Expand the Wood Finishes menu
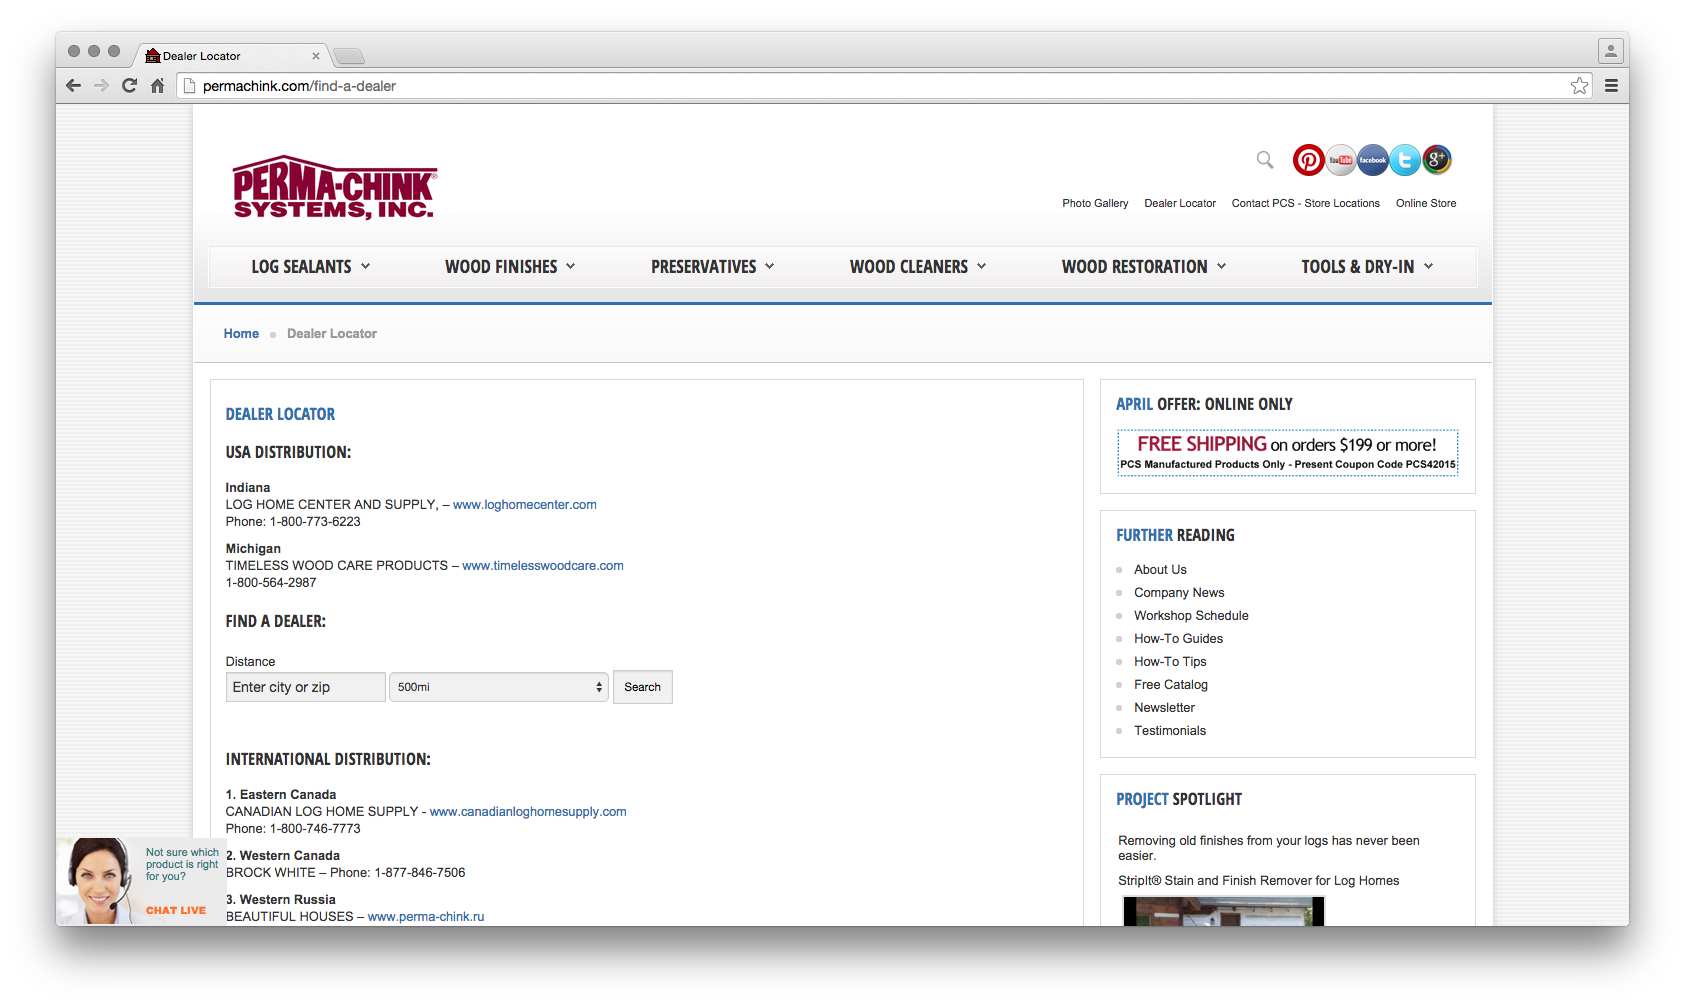The width and height of the screenshot is (1685, 1006). [x=510, y=267]
